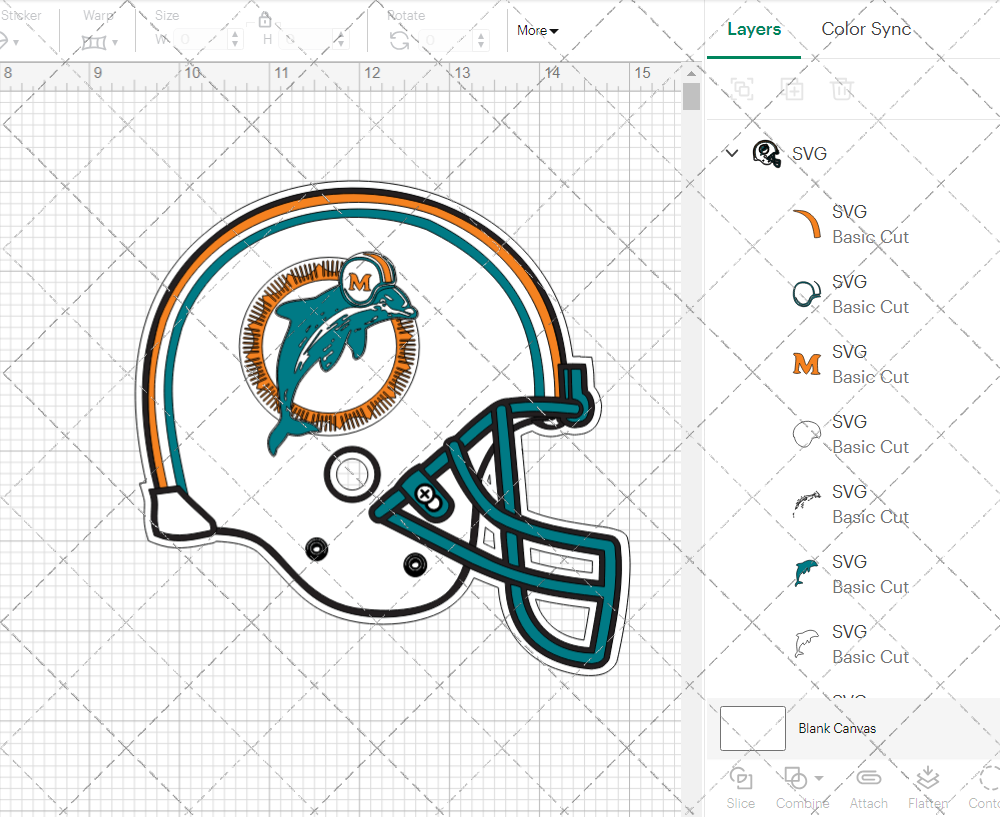This screenshot has height=817, width=1000.
Task: Click the height stepper arrows
Action: (341, 40)
